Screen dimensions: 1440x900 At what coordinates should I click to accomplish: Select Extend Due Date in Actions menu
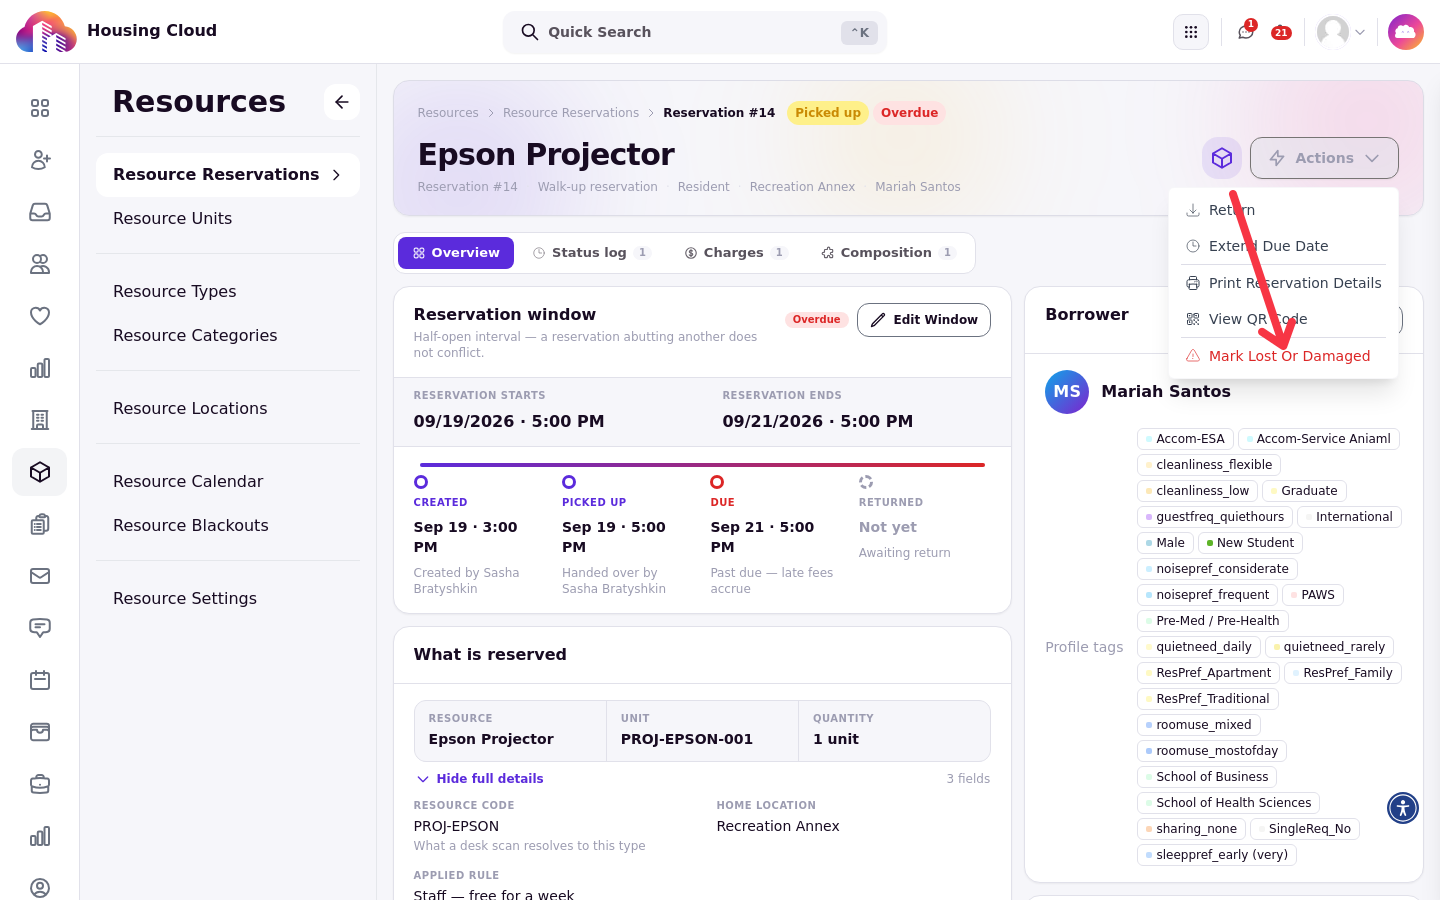click(x=1283, y=246)
